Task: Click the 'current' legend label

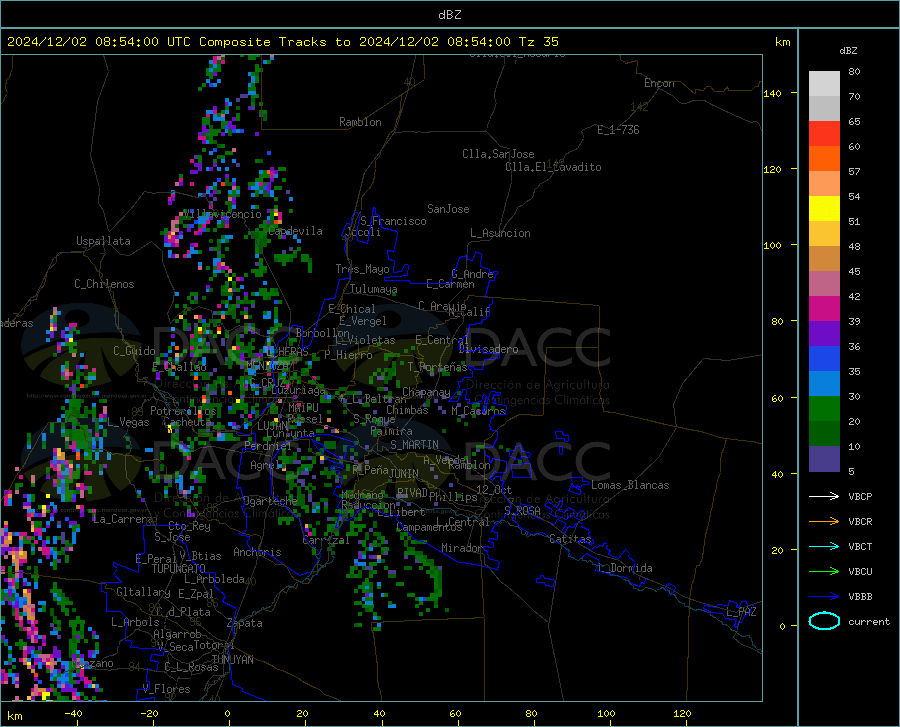Action: [869, 621]
